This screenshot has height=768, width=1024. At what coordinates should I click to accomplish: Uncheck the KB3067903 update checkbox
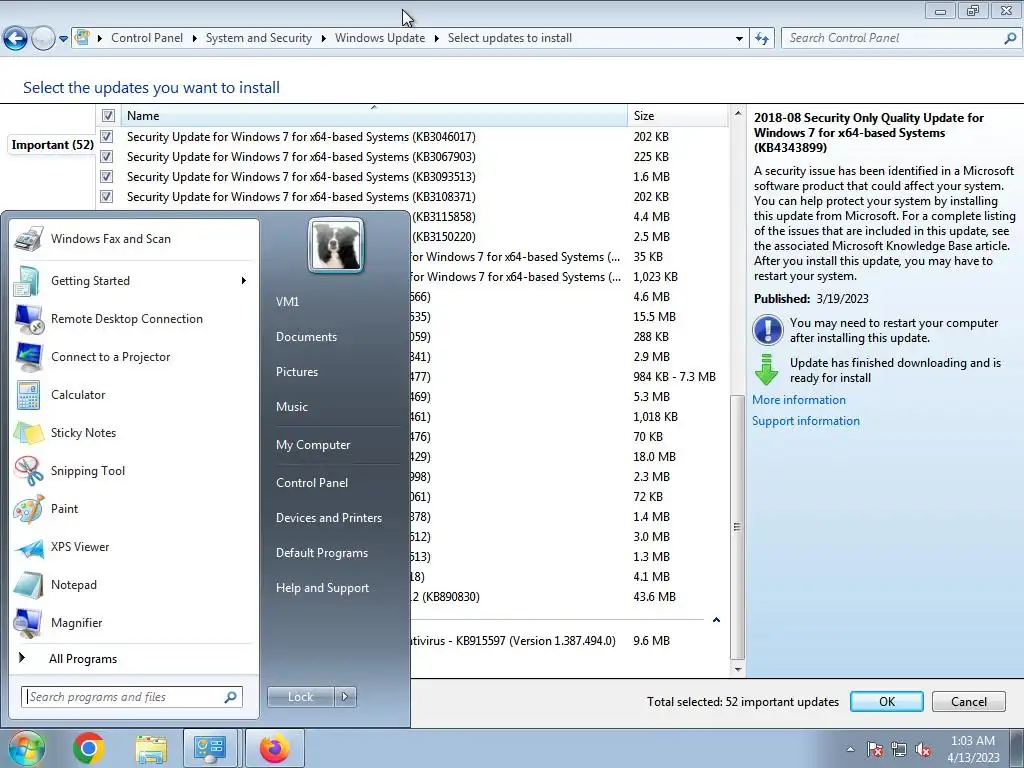[106, 157]
